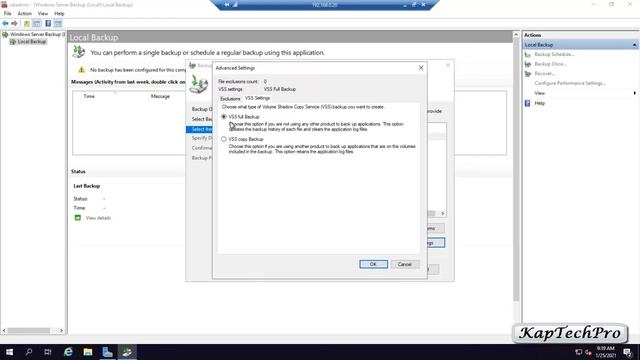The height and width of the screenshot is (360, 640).
Task: Switch to Windows Server Backup taskbar icon
Action: [x=127, y=352]
